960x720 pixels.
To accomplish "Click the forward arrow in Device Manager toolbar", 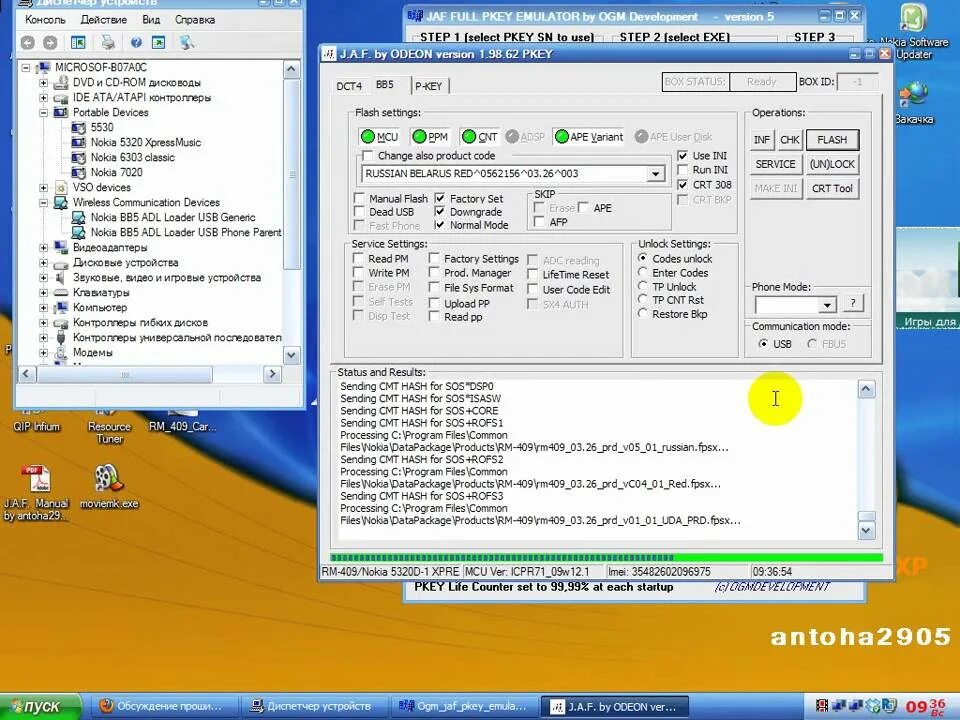I will [50, 42].
